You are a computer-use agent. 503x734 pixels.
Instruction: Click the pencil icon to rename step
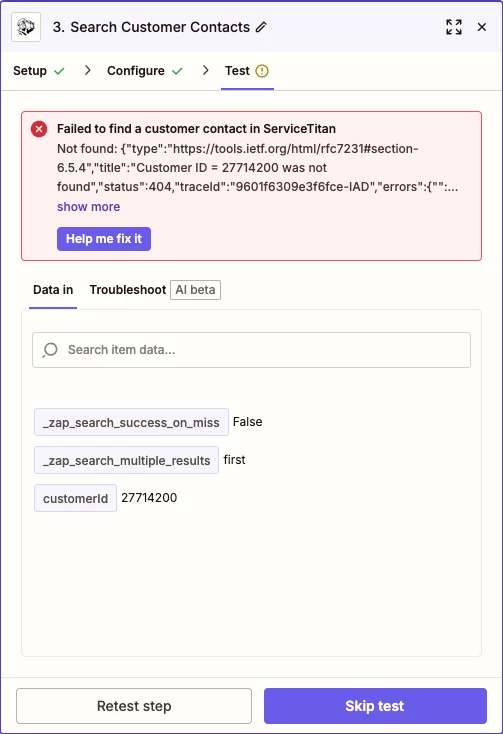tap(261, 27)
